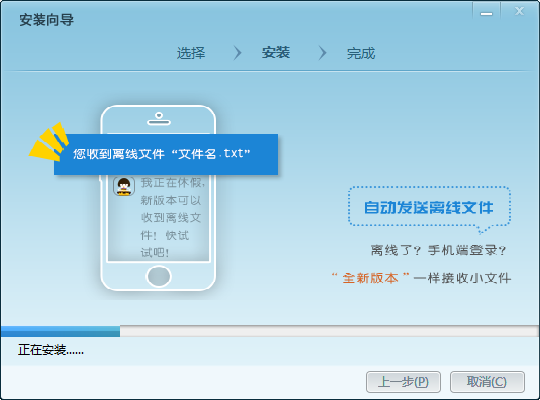540x400 pixels.
Task: Click the 自动发送离线文件 speech bubble
Action: point(429,208)
